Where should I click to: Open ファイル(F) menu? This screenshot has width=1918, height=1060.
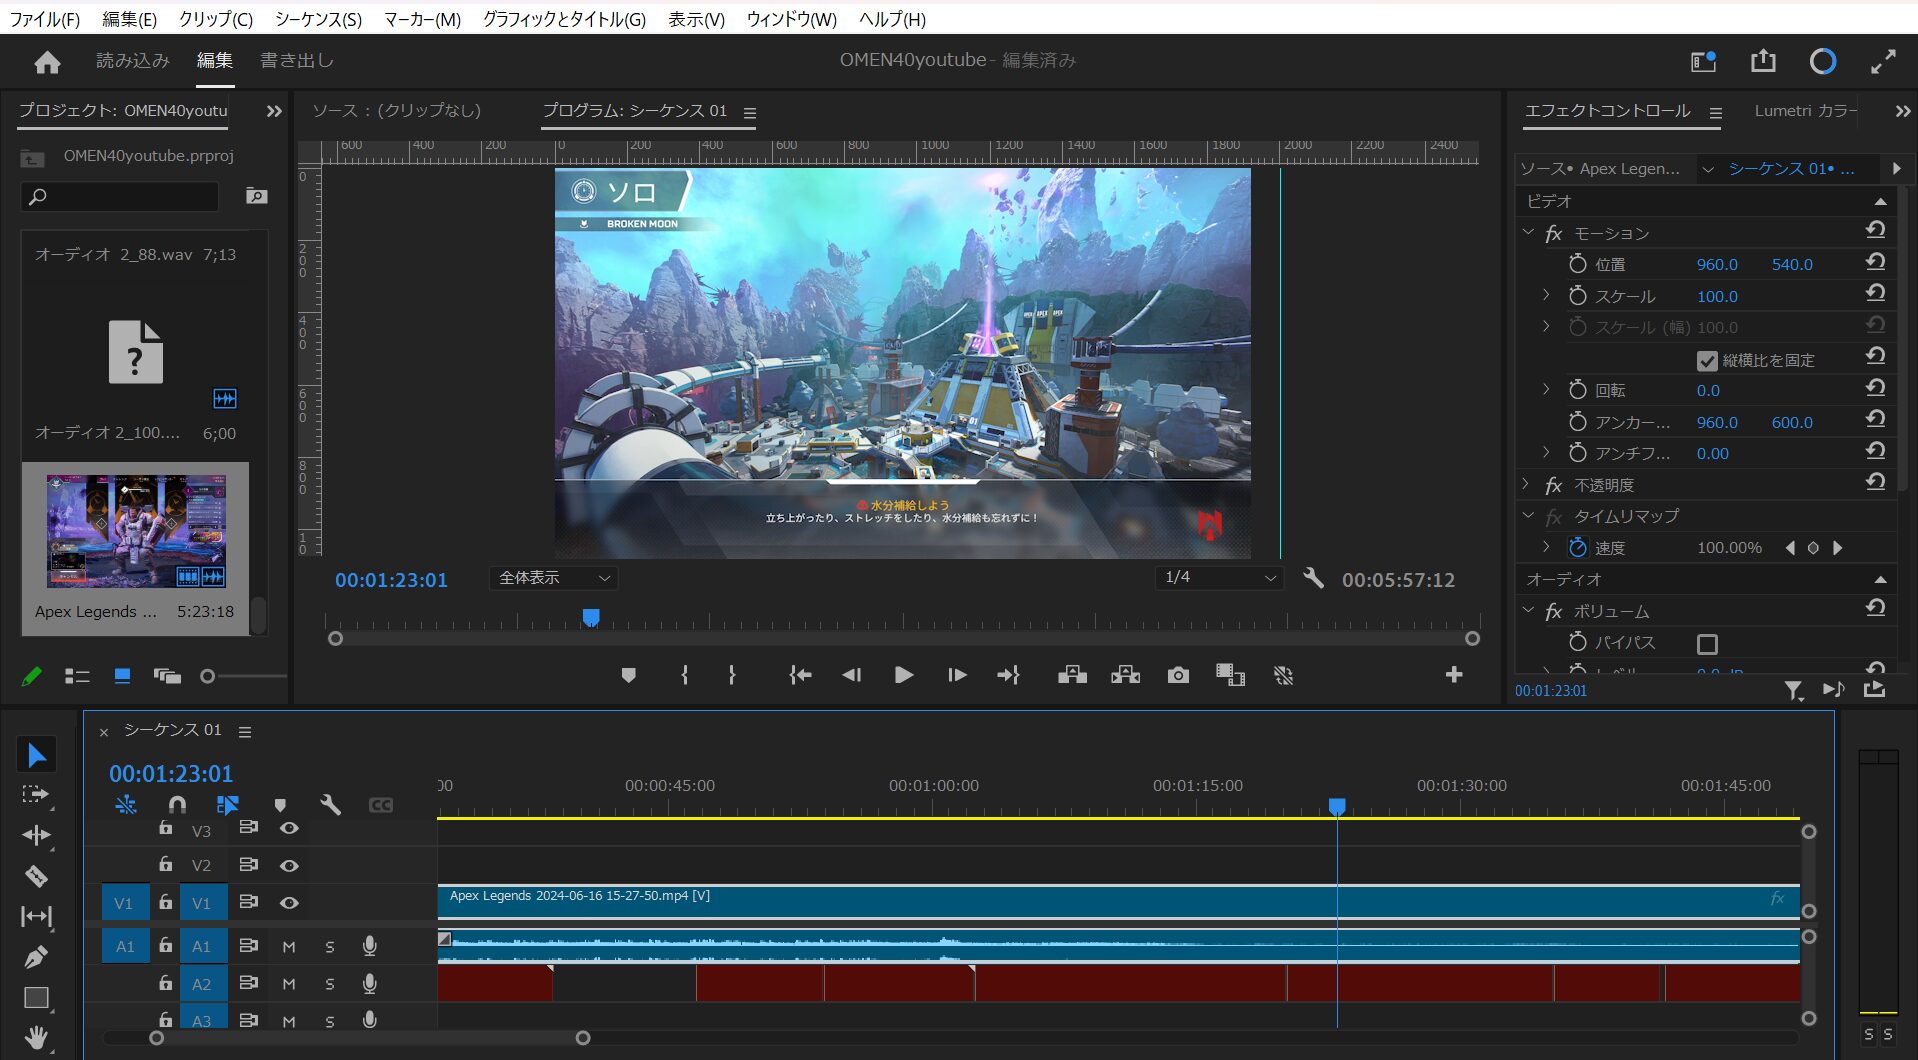44,19
